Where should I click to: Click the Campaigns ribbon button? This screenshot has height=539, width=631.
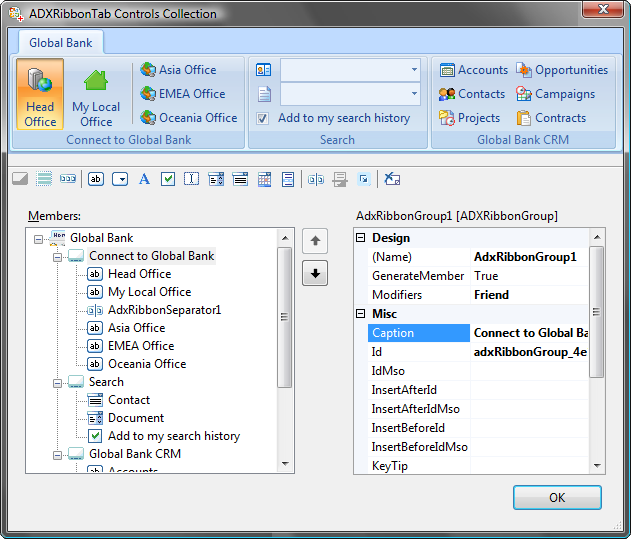555,94
